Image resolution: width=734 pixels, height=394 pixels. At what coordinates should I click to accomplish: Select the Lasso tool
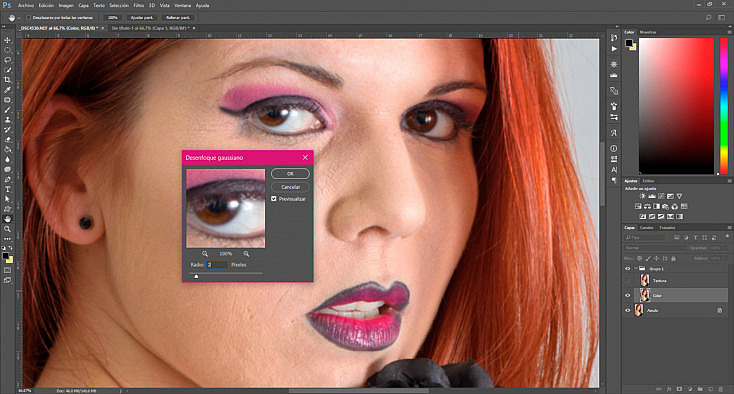coord(7,60)
